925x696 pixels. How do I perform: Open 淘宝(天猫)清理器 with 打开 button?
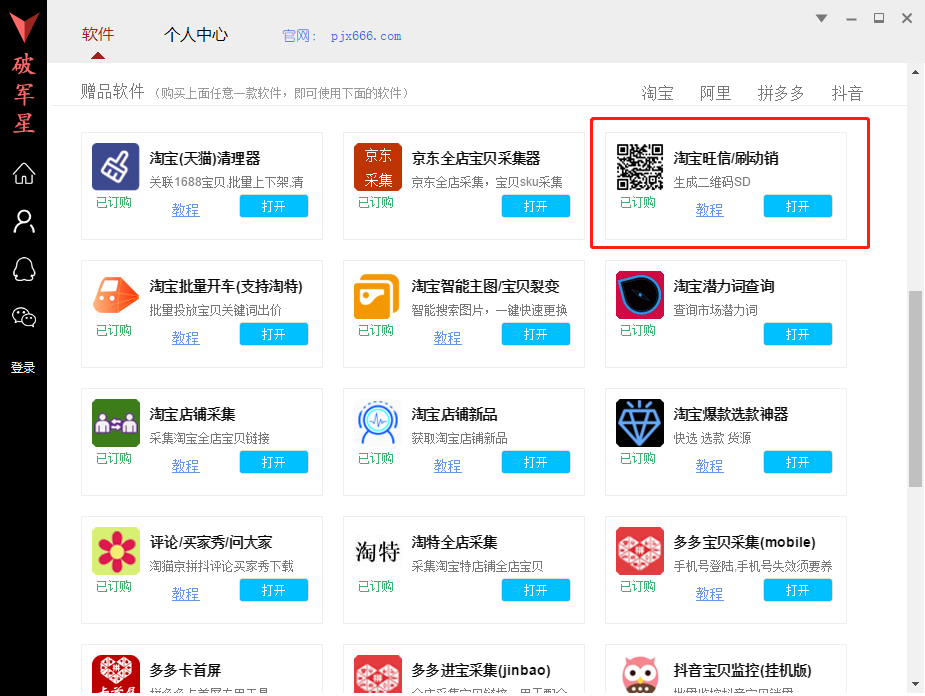[x=274, y=206]
